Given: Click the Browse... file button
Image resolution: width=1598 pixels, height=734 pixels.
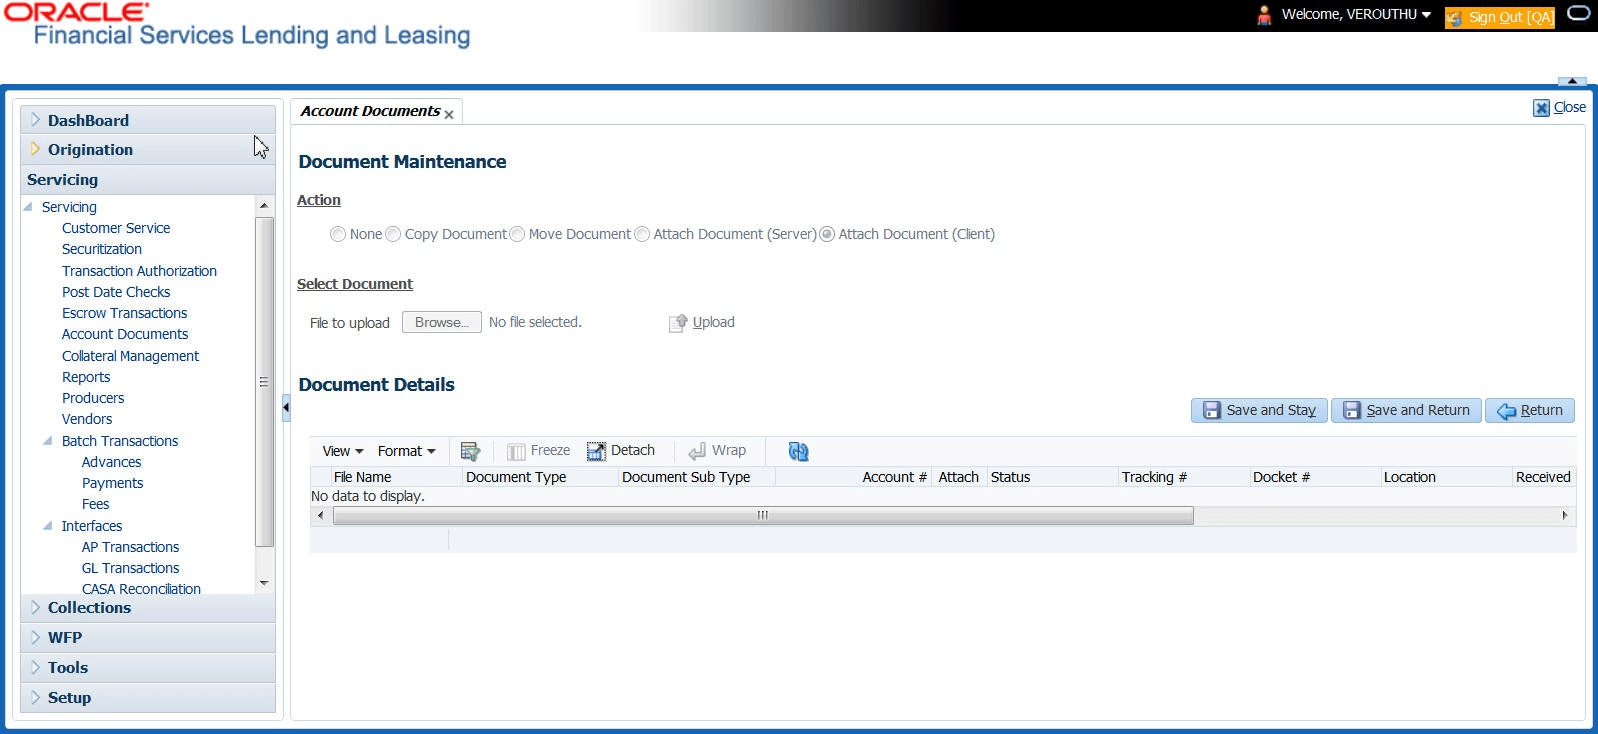Looking at the screenshot, I should pos(441,322).
